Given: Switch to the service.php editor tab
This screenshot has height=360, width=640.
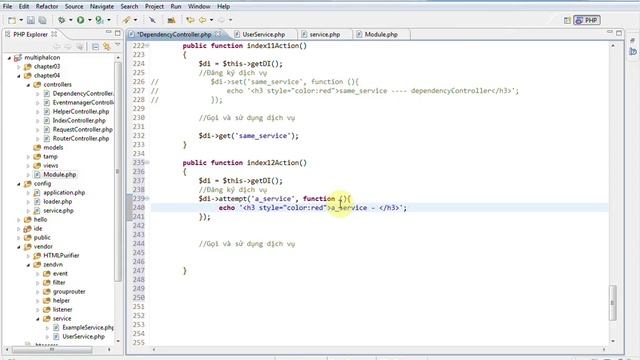Looking at the screenshot, I should 324,35.
